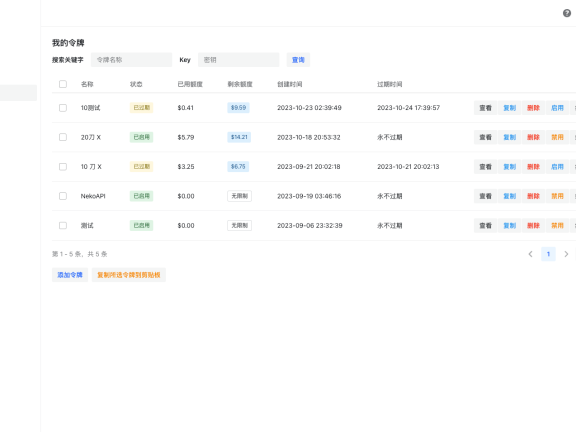The image size is (576, 432).
Task: Click 查看 for the 10 刀 X token
Action: [x=485, y=166]
